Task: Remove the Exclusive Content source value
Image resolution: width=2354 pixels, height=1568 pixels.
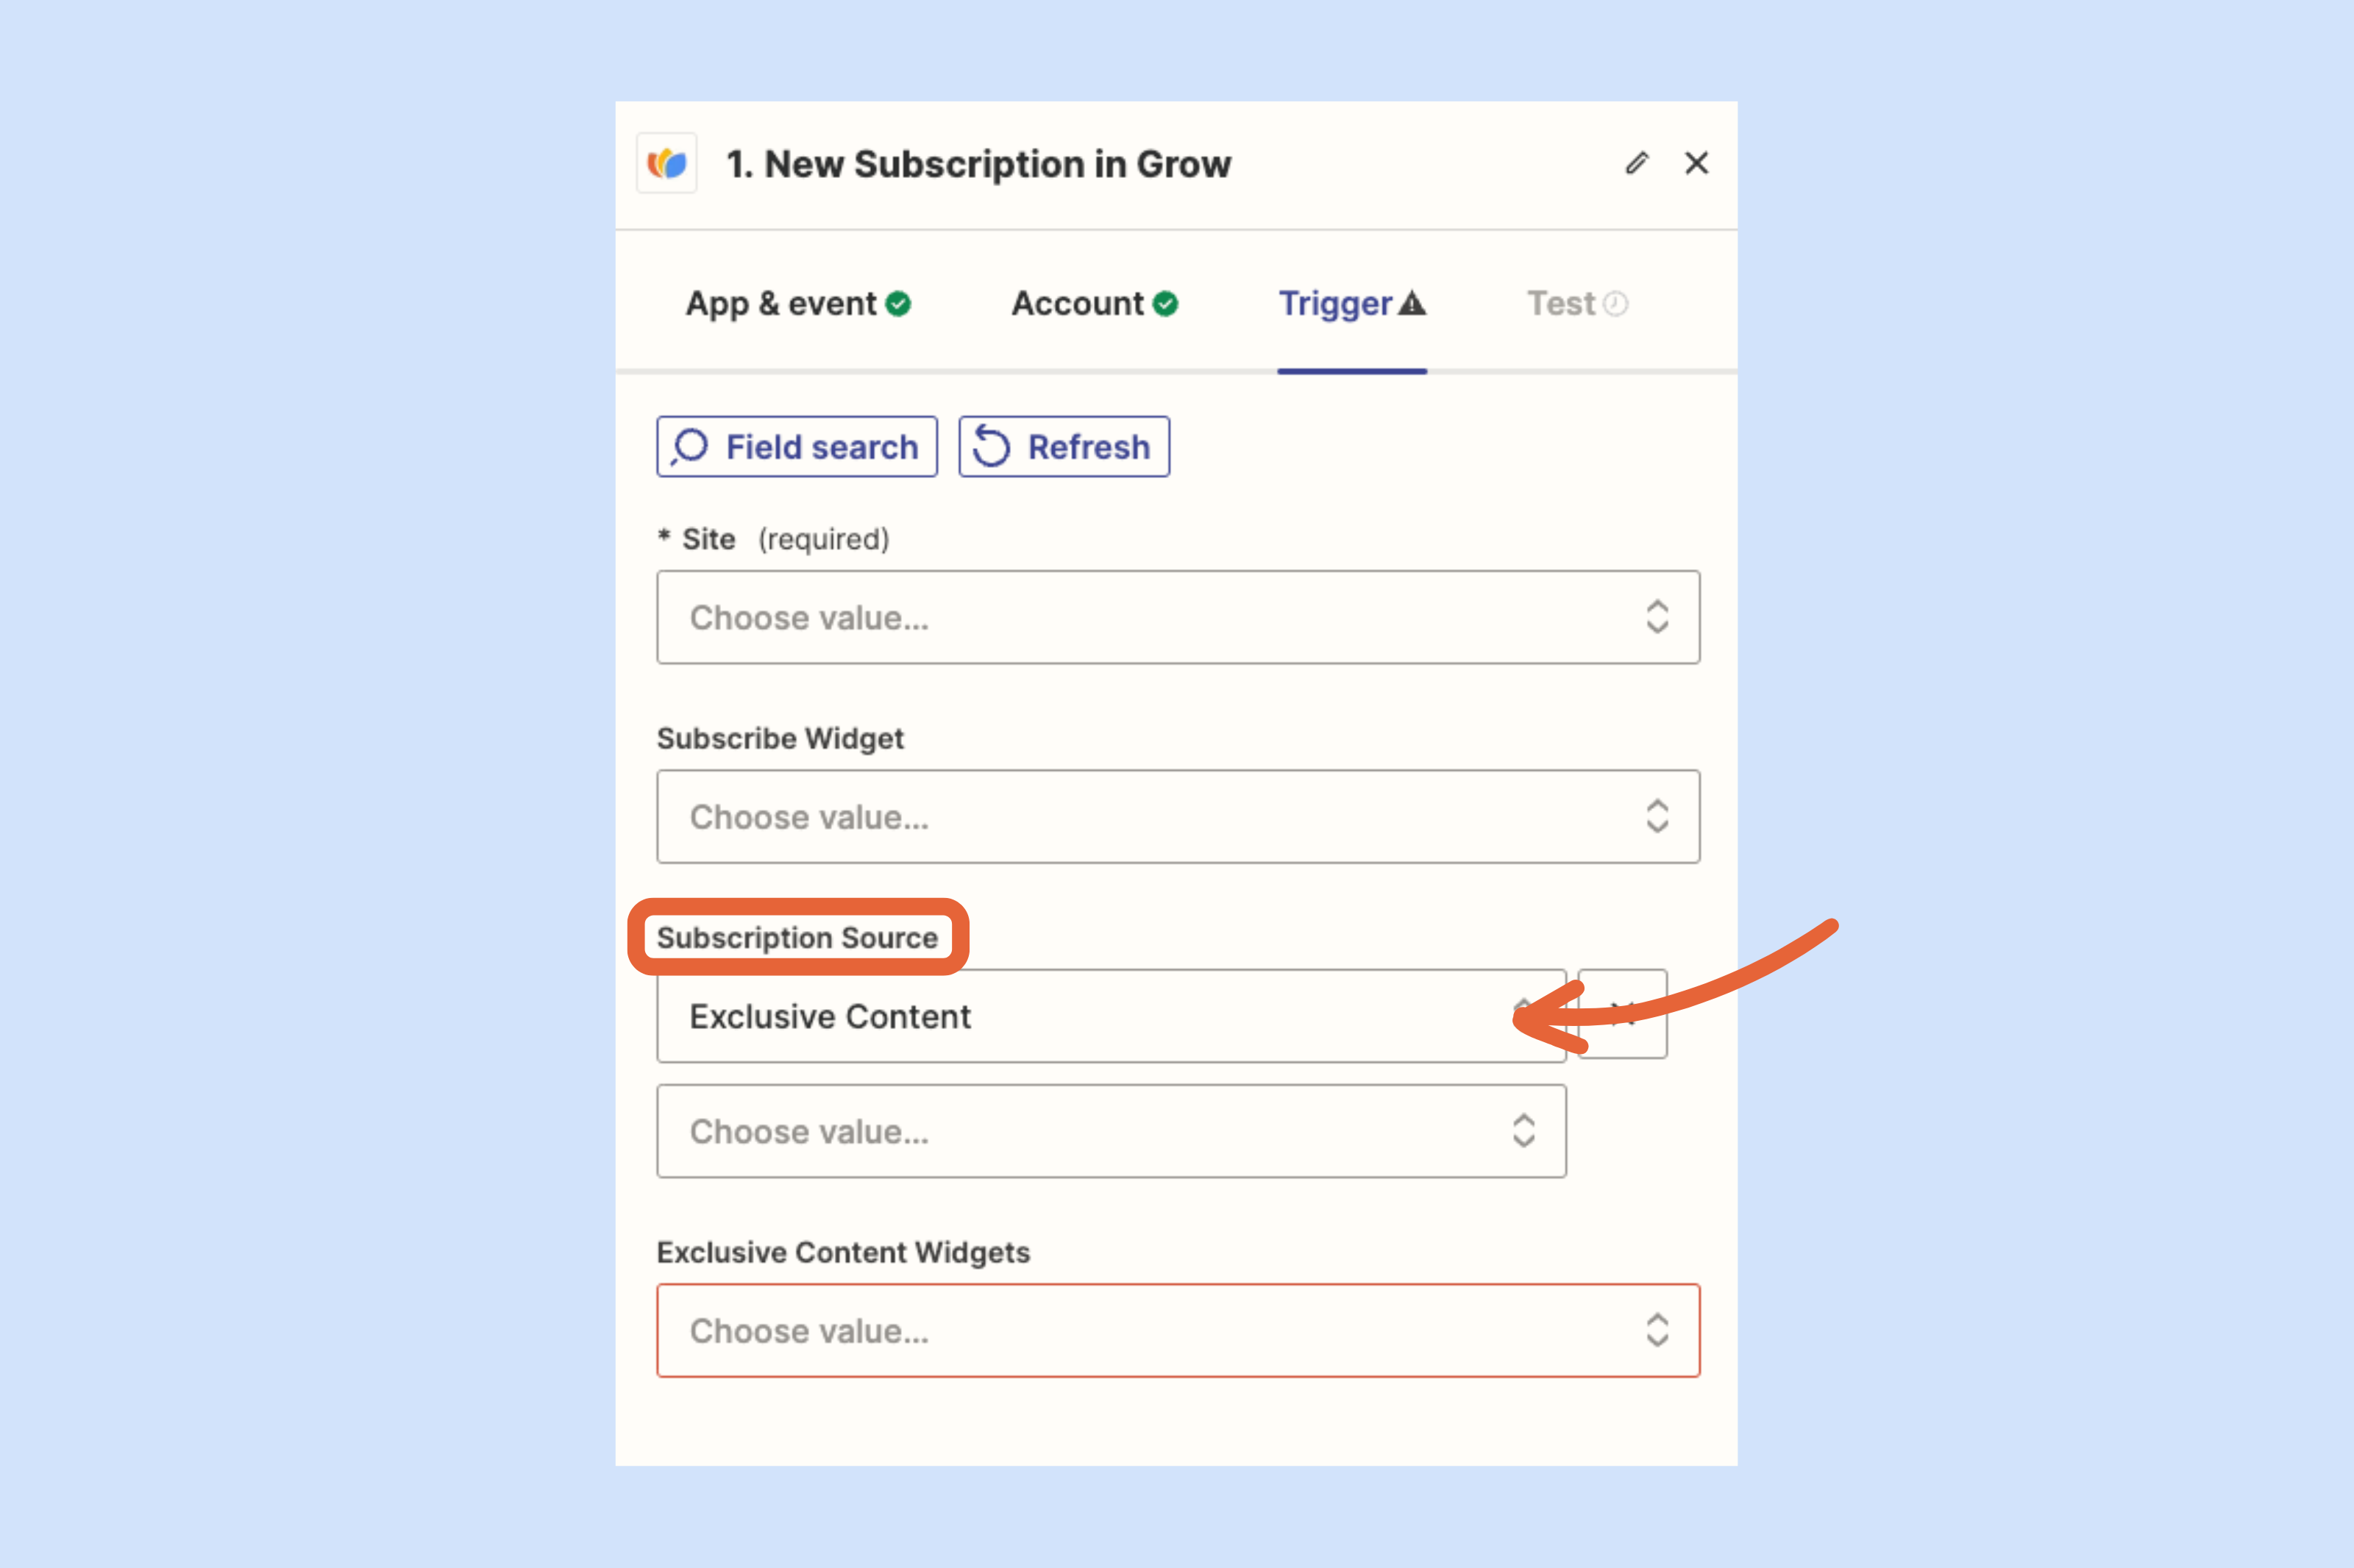Action: 1622,1014
